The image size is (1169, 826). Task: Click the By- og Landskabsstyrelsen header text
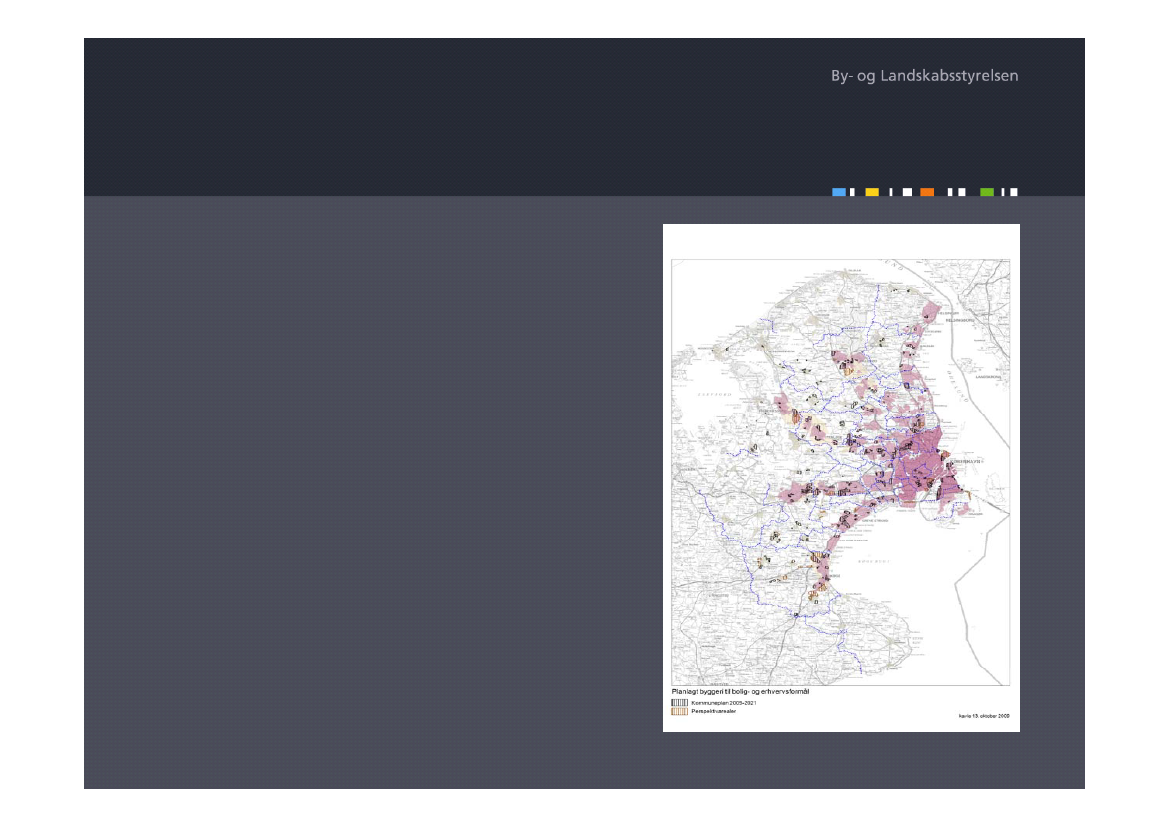point(924,75)
